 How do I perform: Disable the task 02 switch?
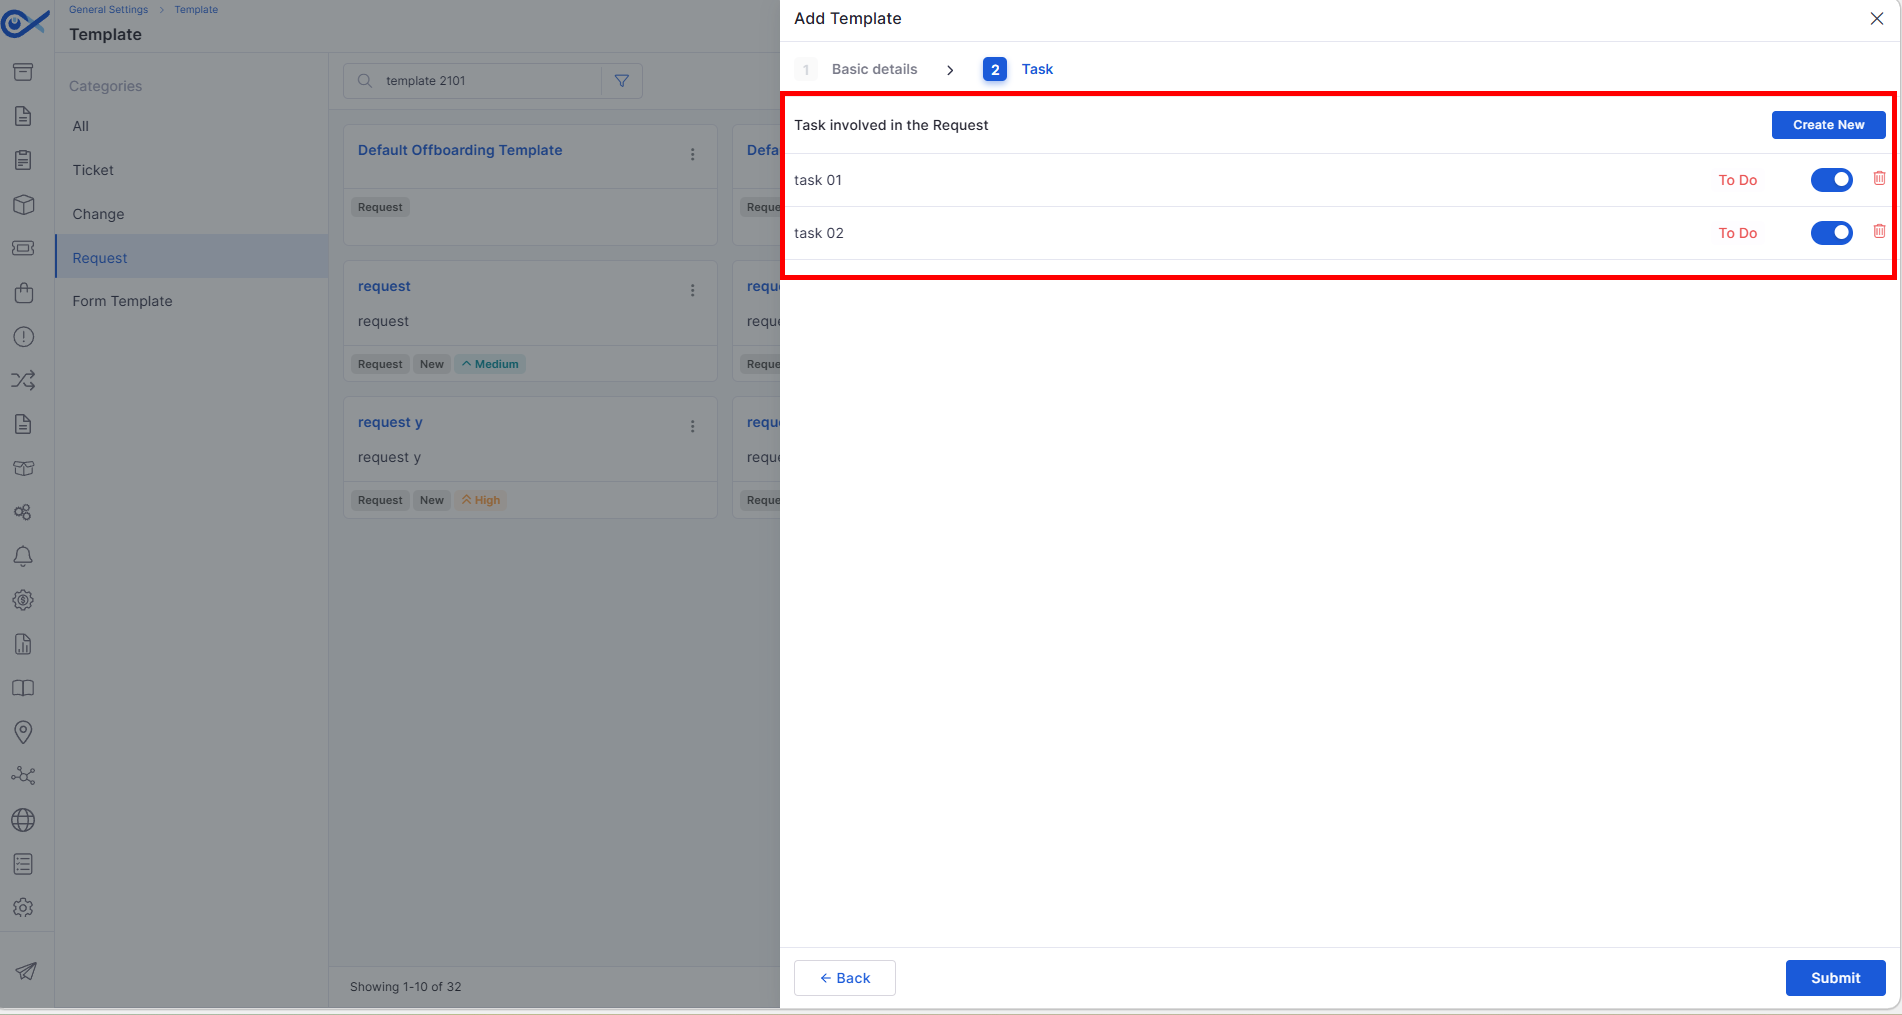1831,233
